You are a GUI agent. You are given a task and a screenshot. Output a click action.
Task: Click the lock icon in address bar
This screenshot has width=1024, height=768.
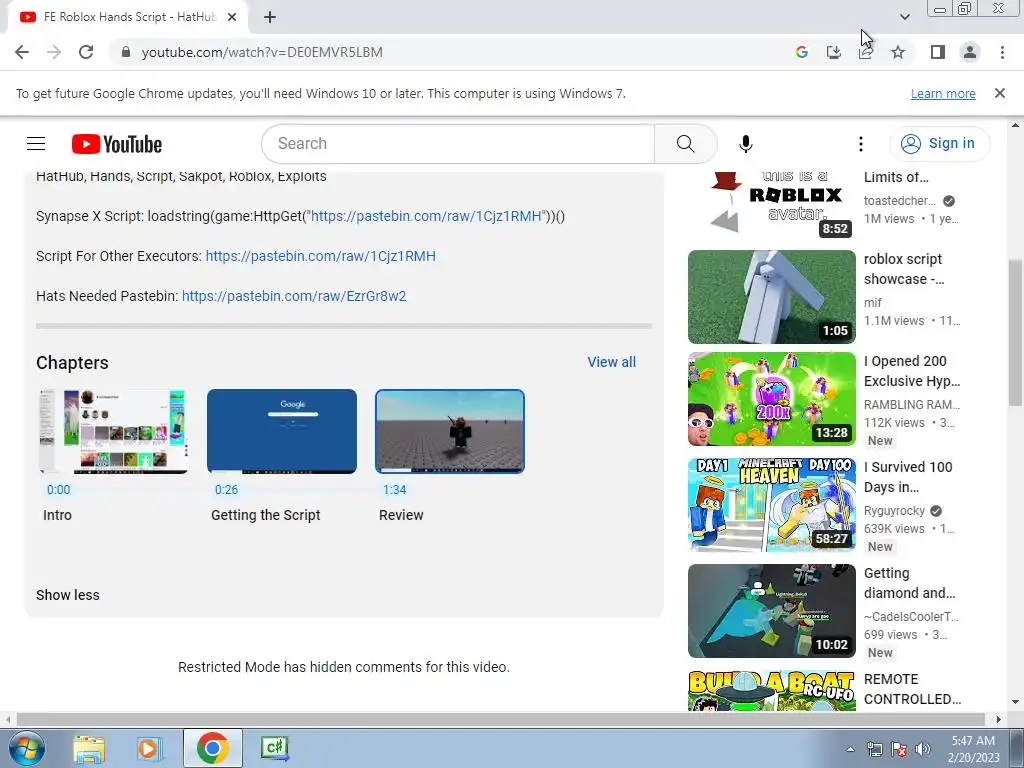click(x=126, y=52)
